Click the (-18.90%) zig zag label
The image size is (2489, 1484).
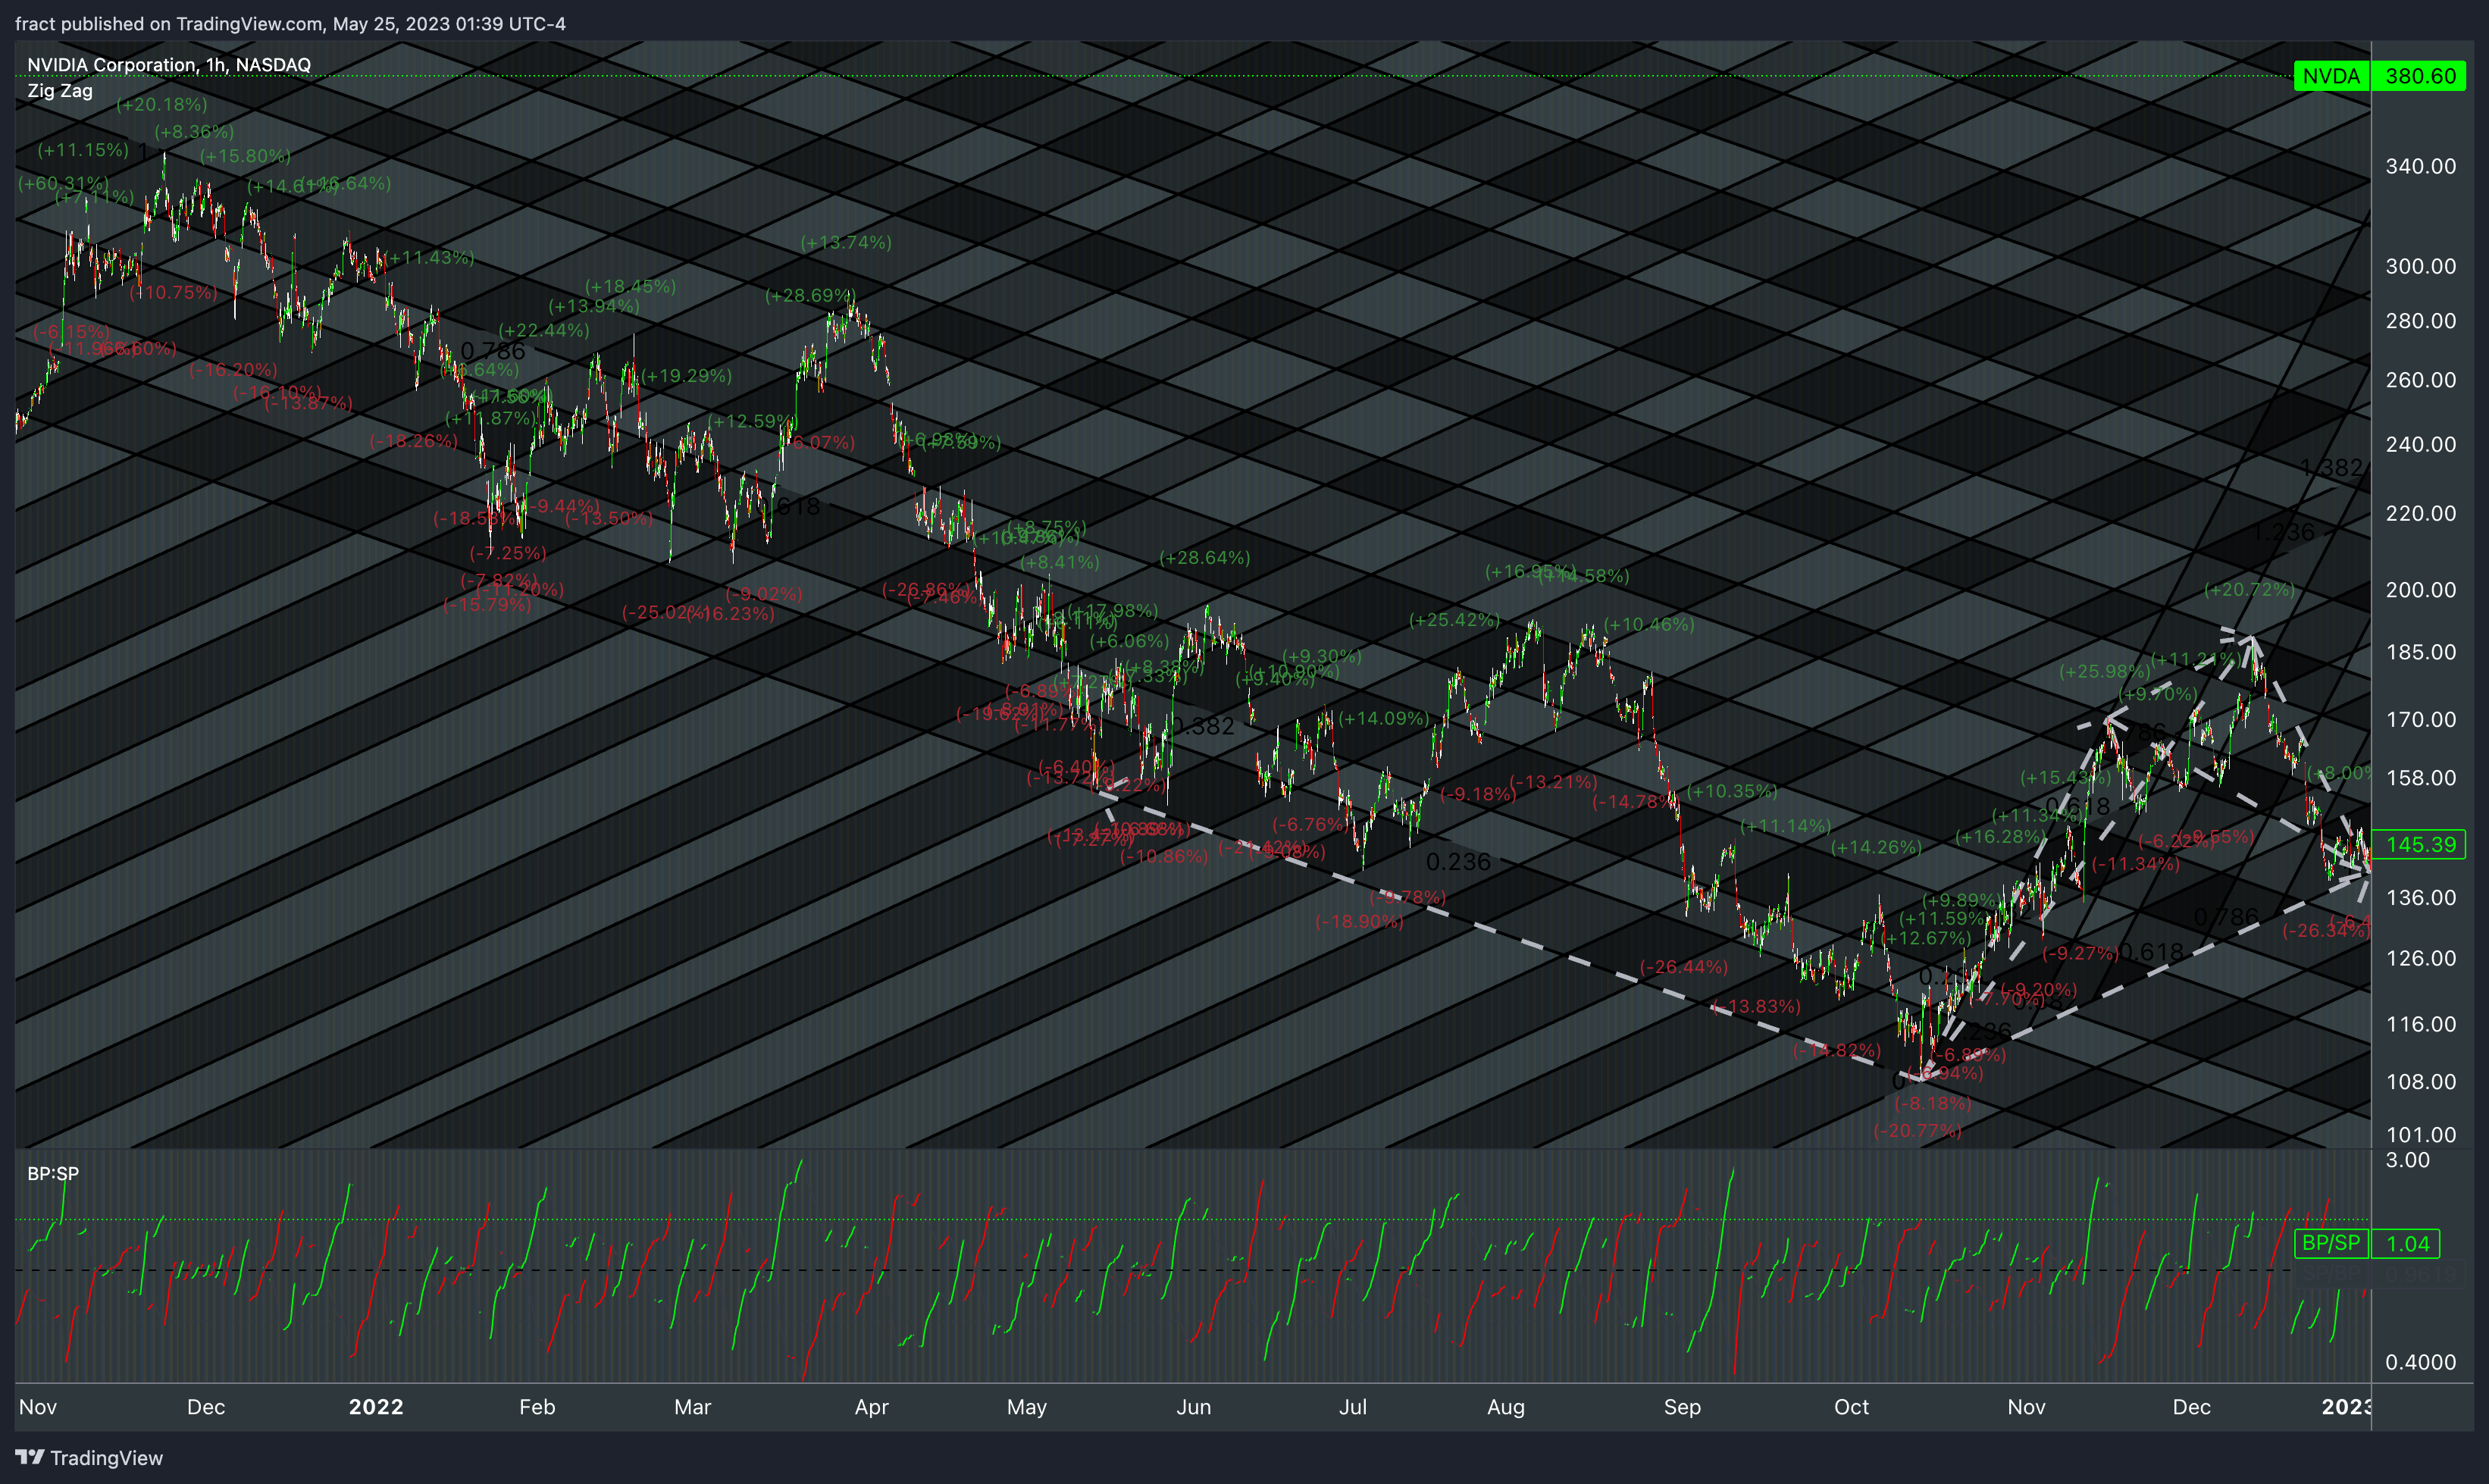click(x=1359, y=922)
